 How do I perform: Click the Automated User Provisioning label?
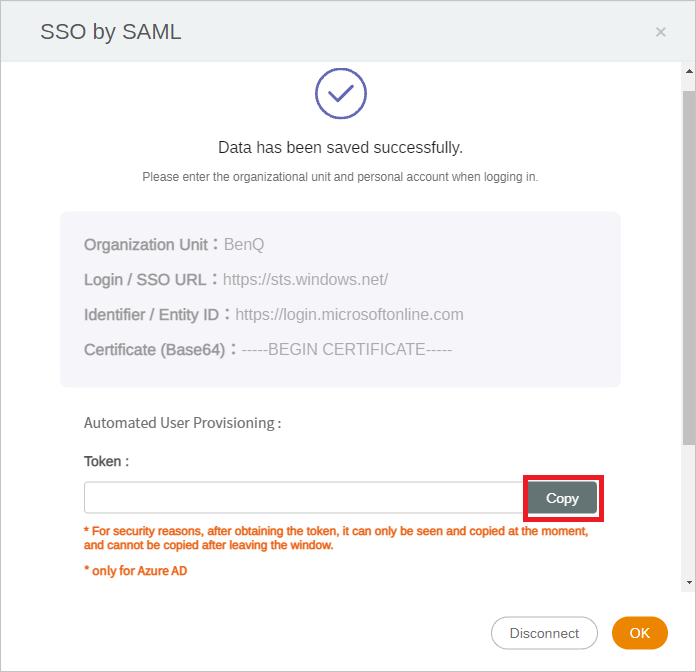pos(182,423)
